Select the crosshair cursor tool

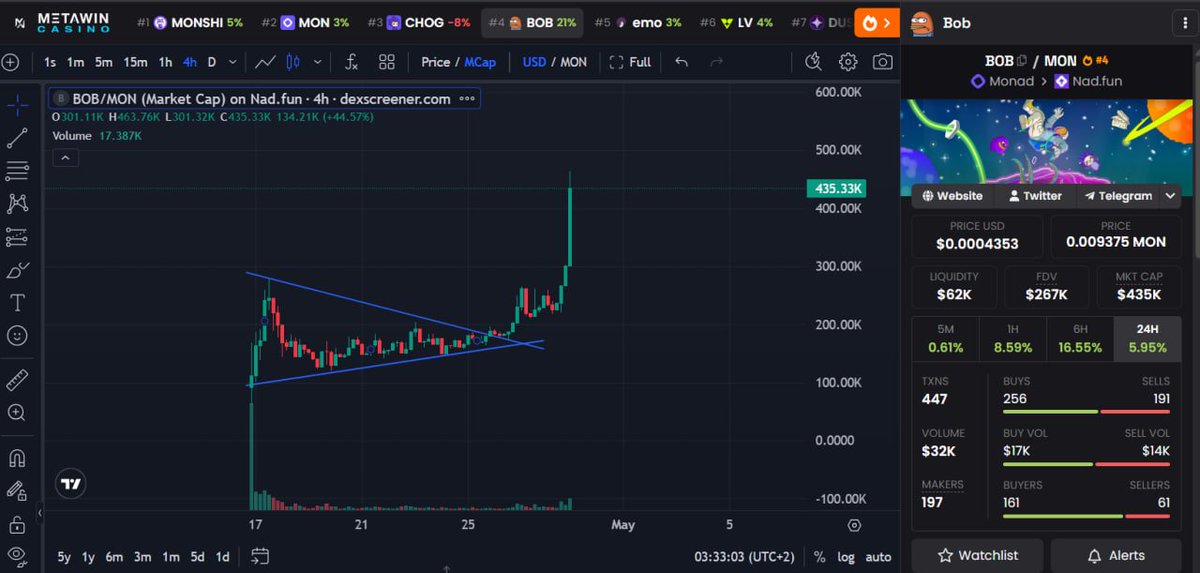coord(17,105)
